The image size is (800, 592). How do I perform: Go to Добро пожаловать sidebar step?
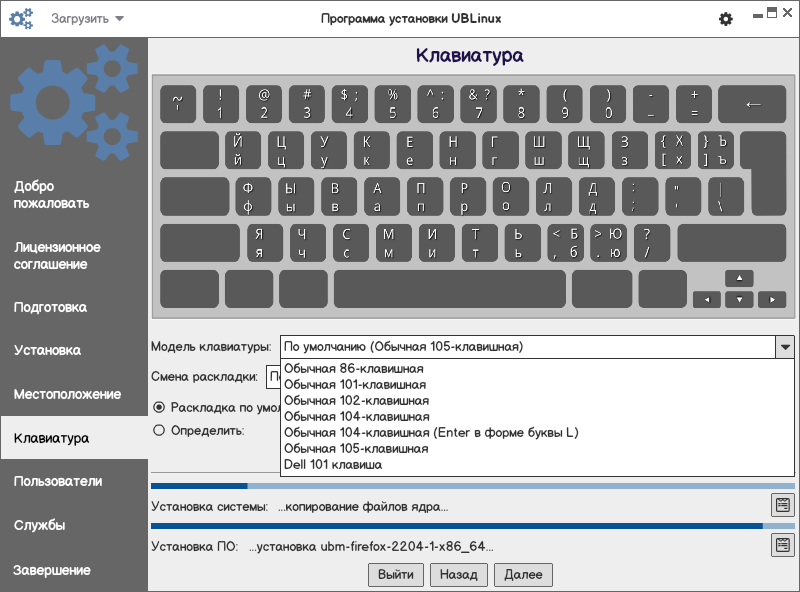coord(52,194)
